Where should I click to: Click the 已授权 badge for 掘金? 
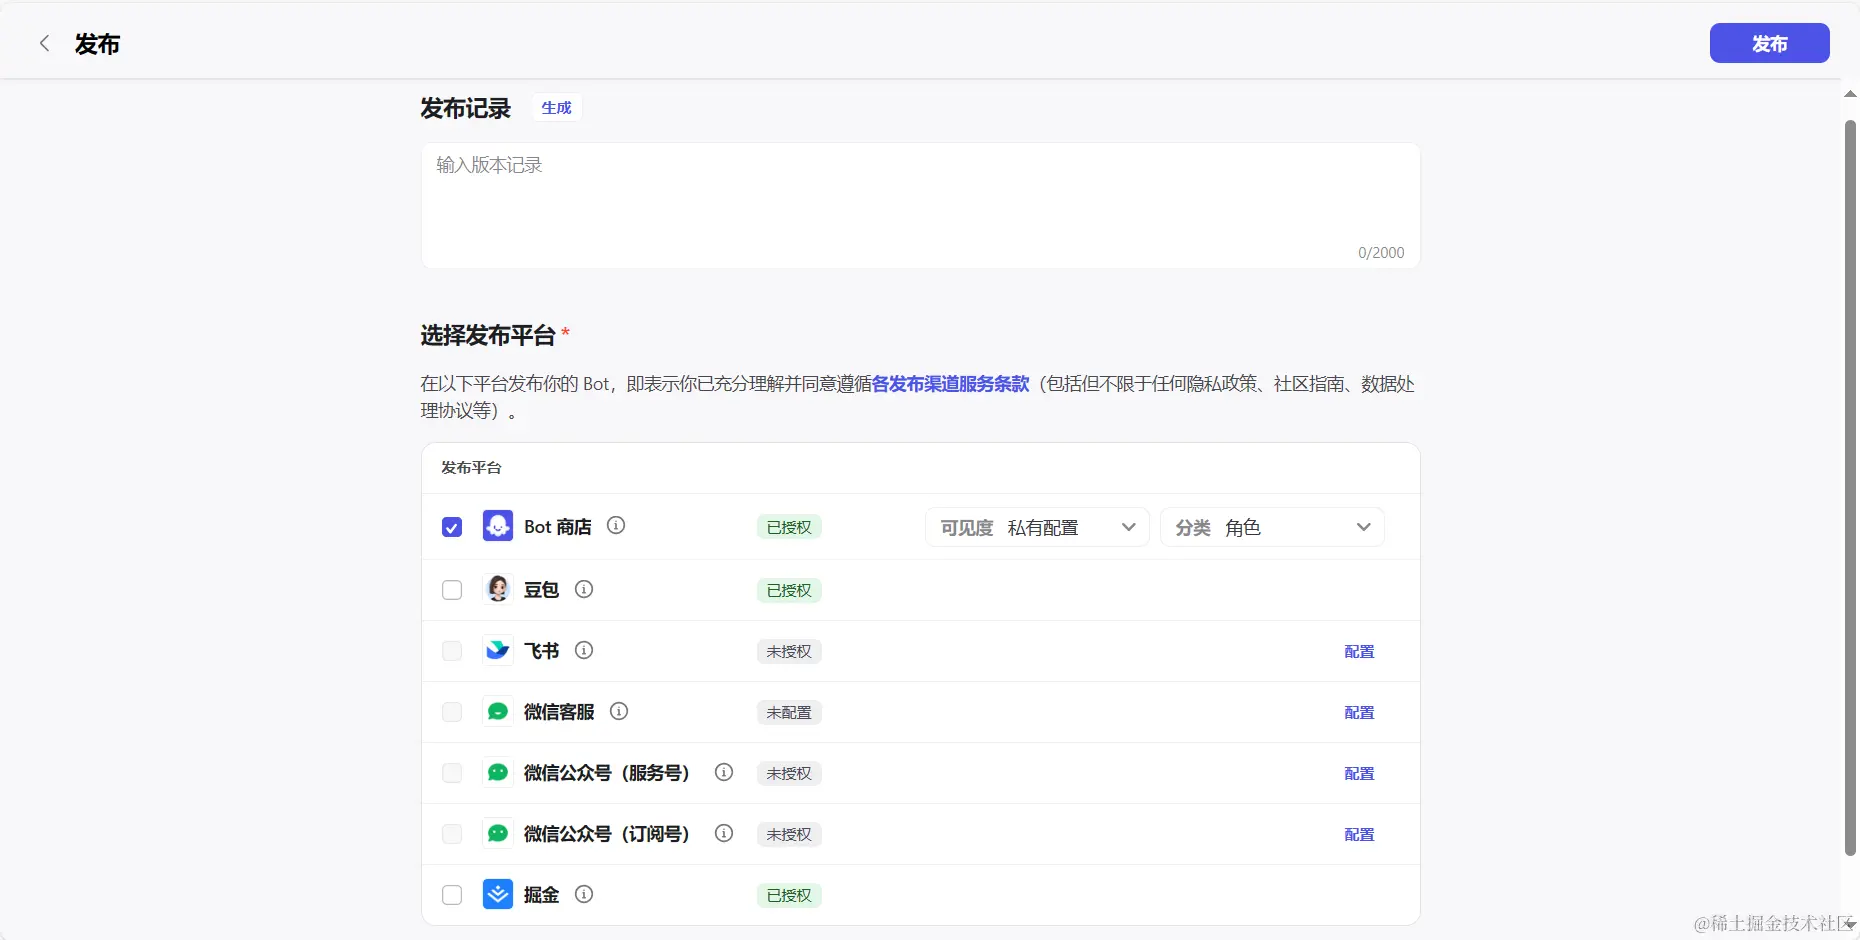coord(789,895)
